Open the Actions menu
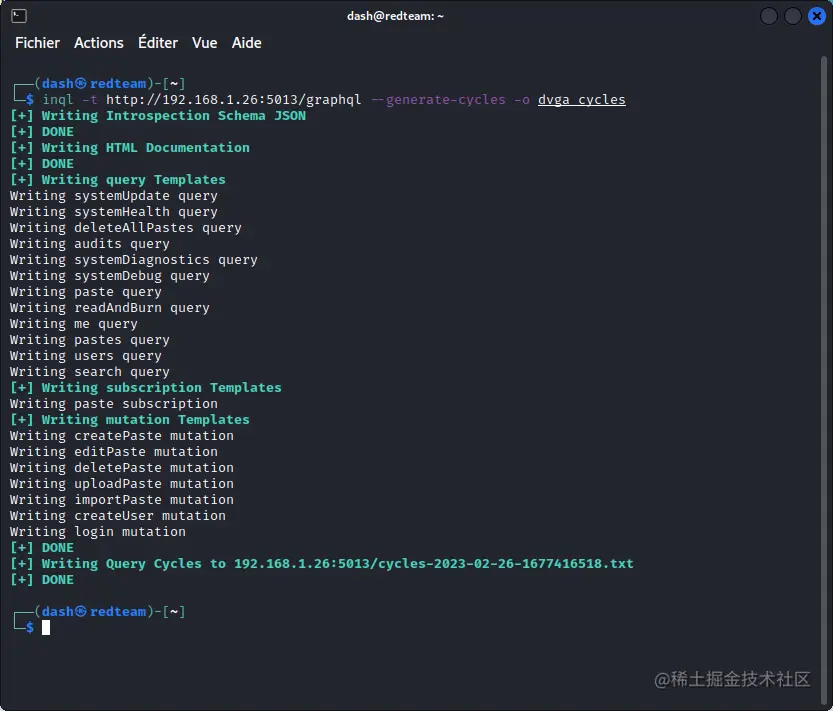 click(x=99, y=43)
